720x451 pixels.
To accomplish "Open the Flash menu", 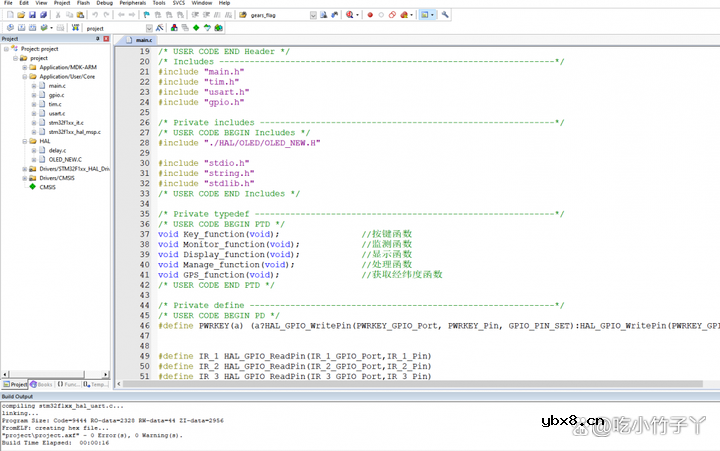I will pyautogui.click(x=83, y=4).
